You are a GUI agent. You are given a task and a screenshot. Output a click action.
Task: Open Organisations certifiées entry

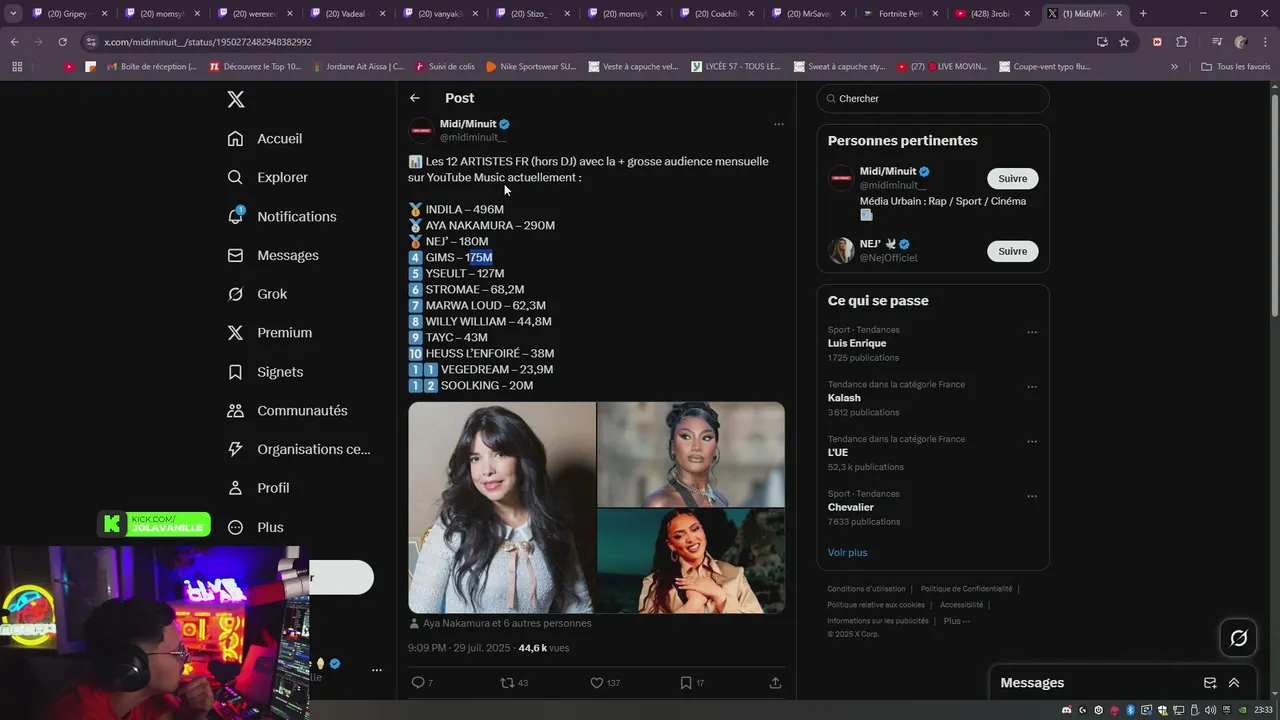tap(299, 449)
